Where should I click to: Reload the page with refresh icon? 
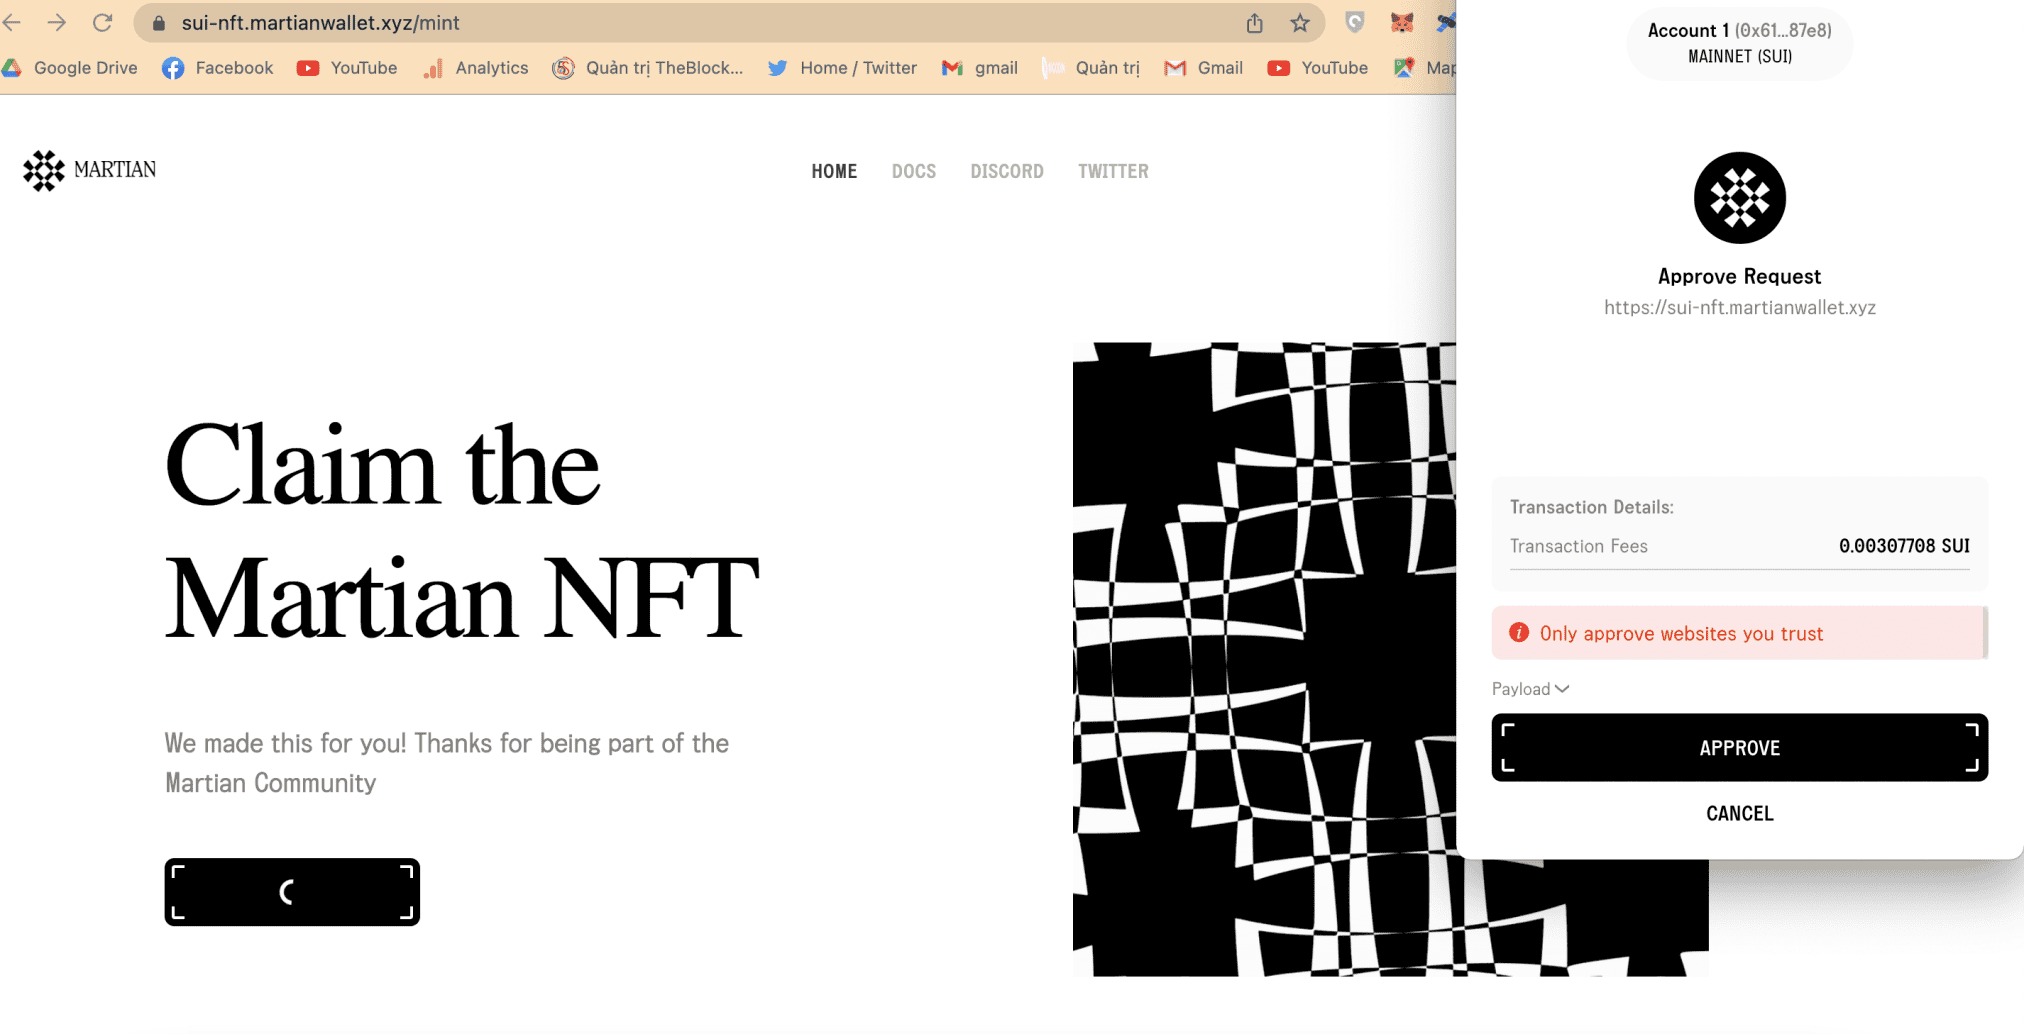click(x=102, y=23)
